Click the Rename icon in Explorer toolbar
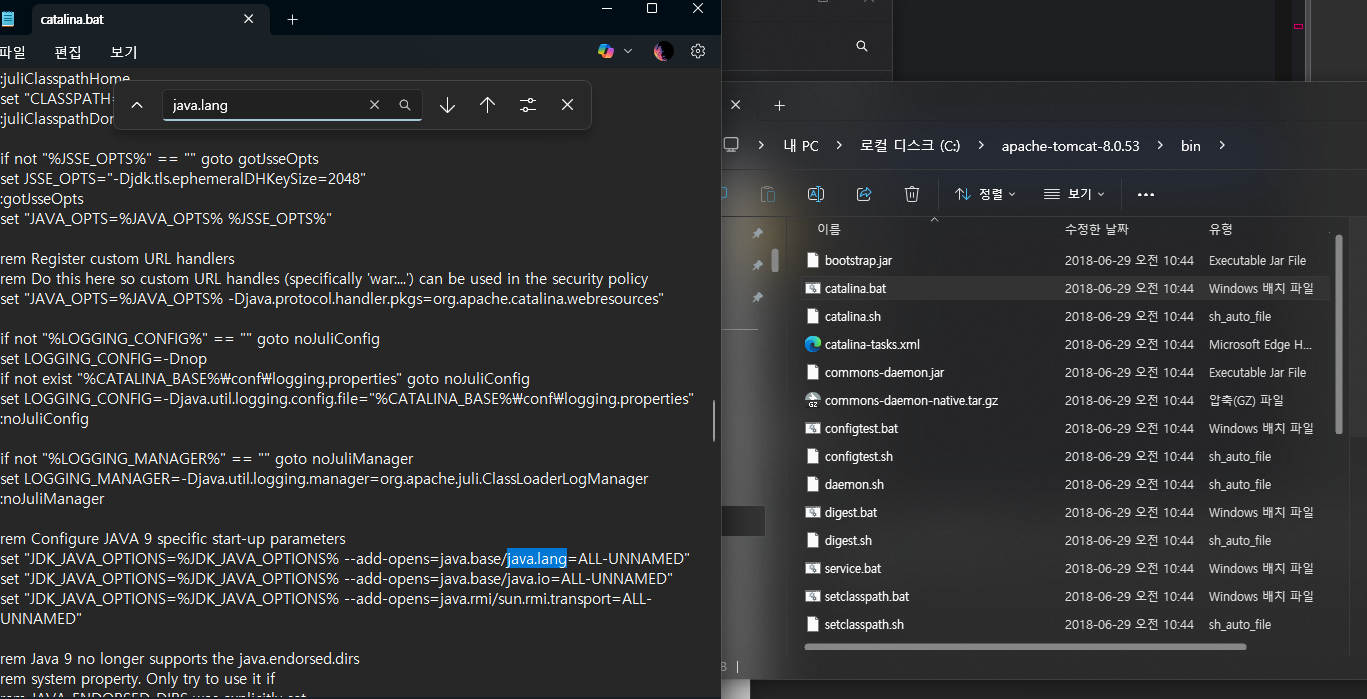 (816, 194)
